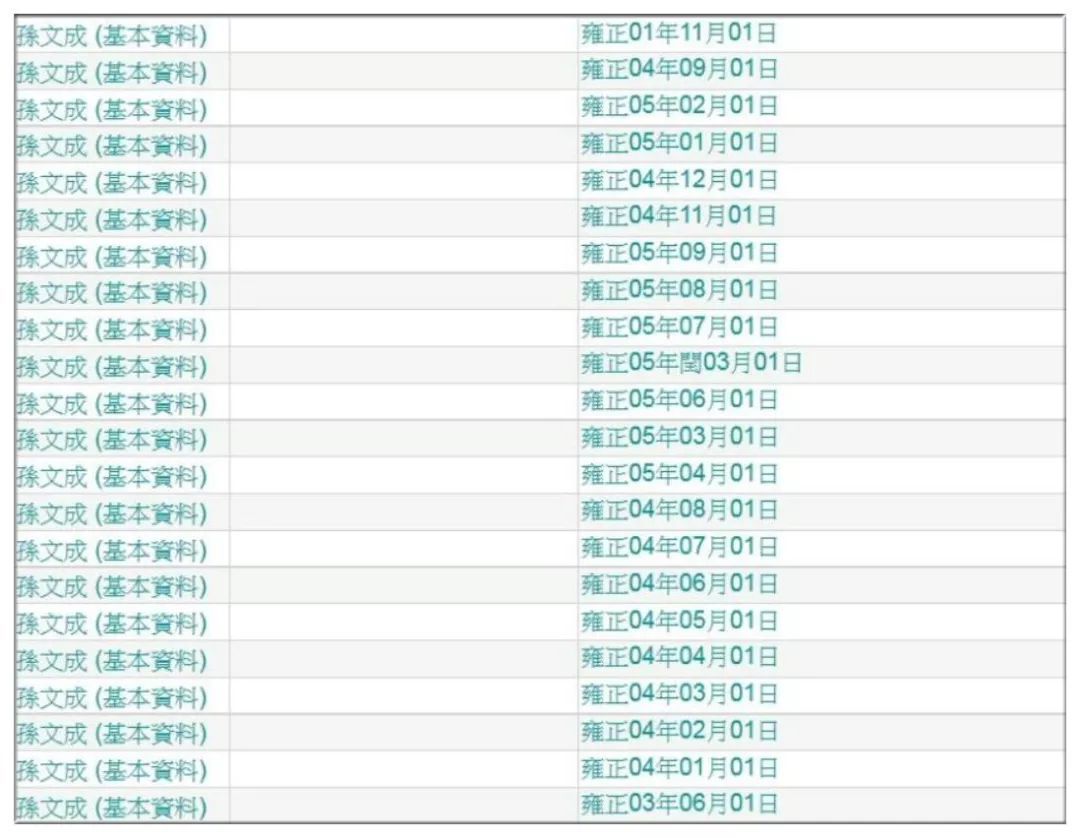The height and width of the screenshot is (838, 1080).
Task: Click the 雍正04年11月01日 date link
Action: click(x=679, y=217)
